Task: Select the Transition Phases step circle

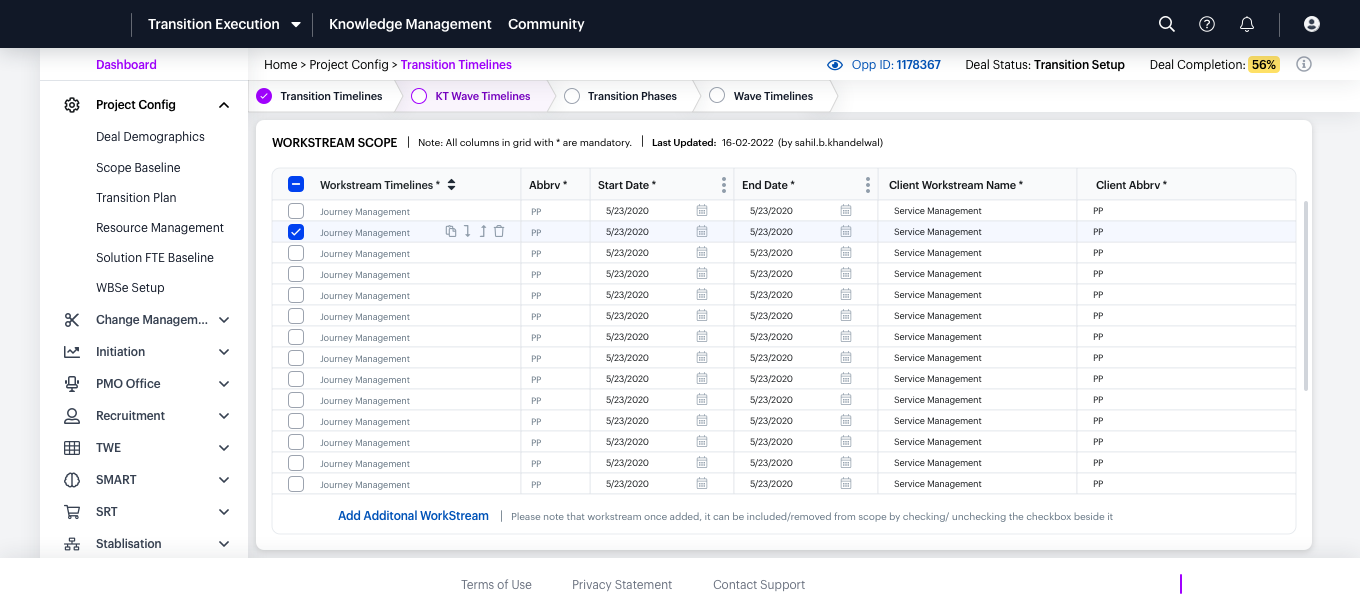Action: point(572,96)
